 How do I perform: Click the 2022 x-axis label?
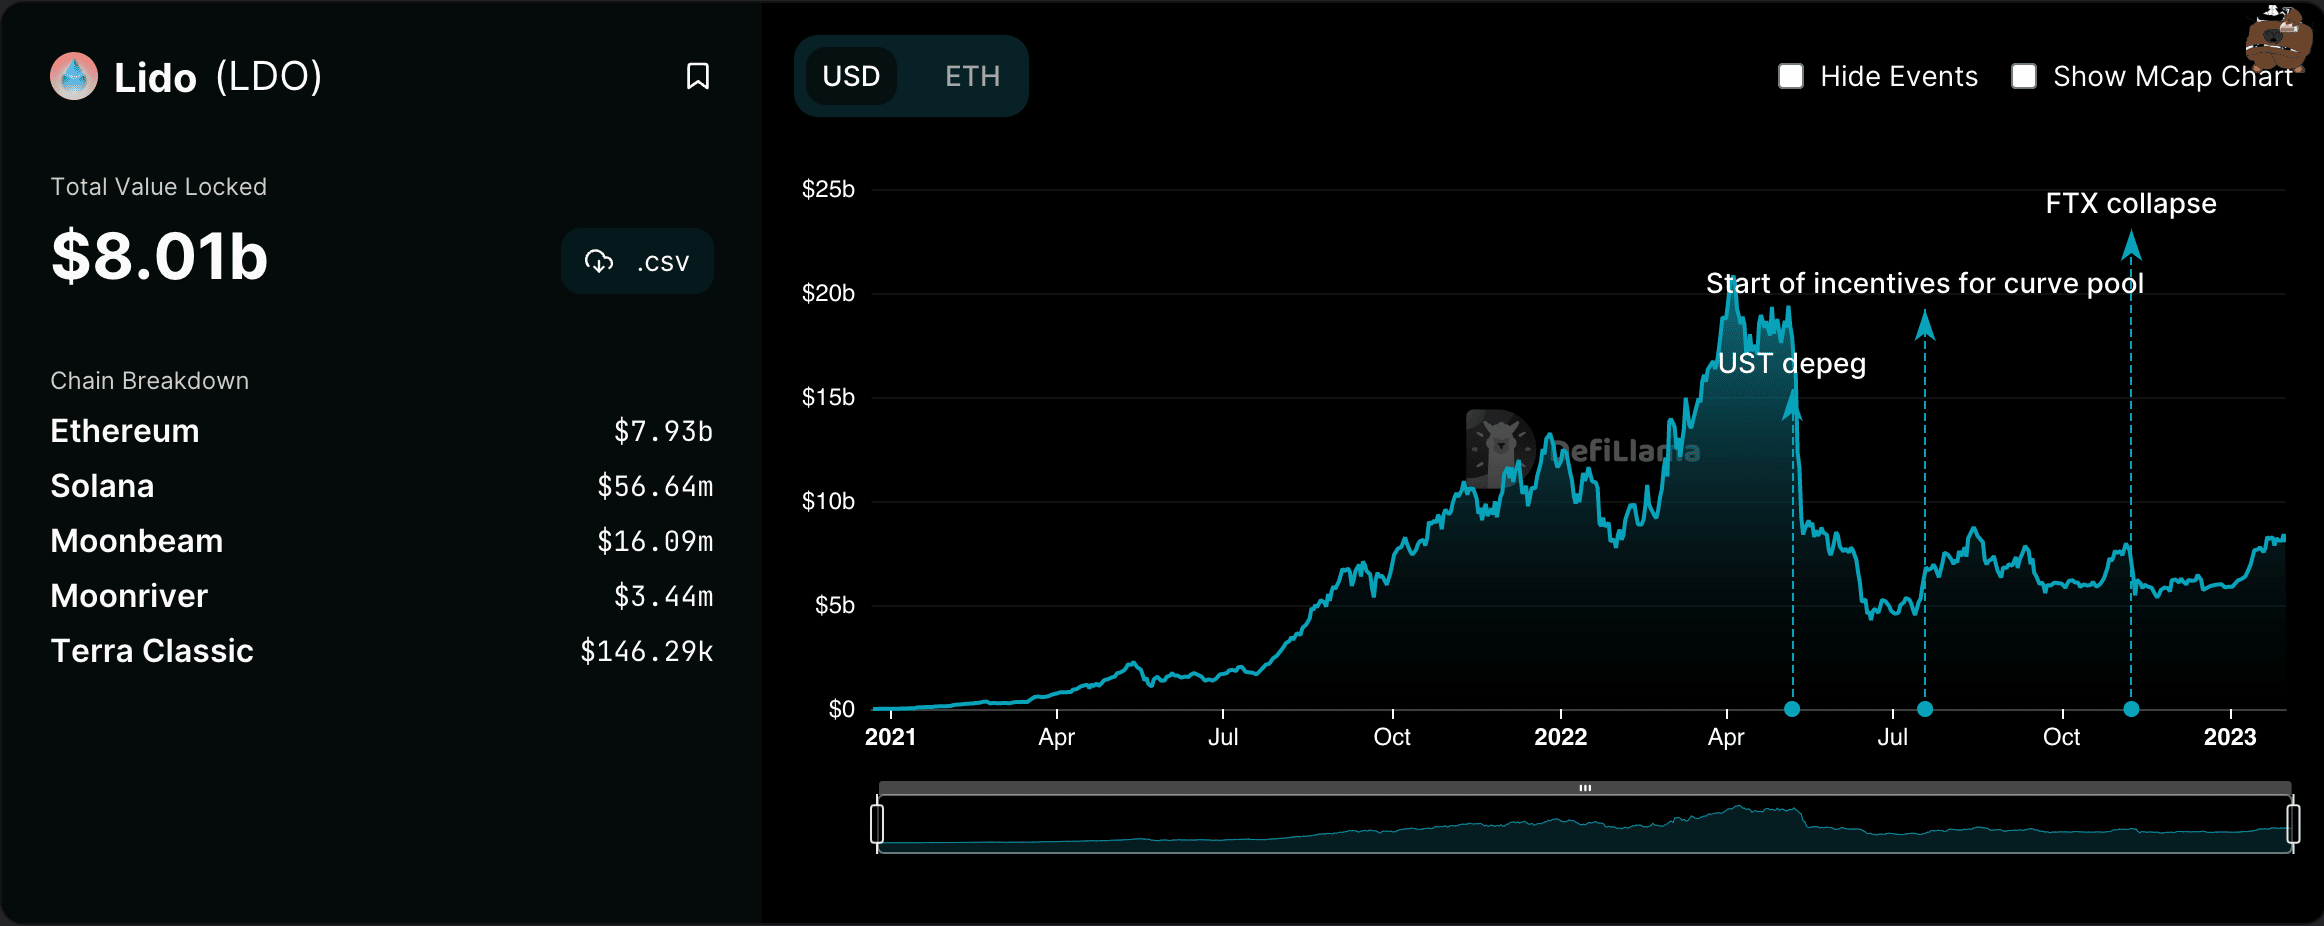coord(1560,737)
